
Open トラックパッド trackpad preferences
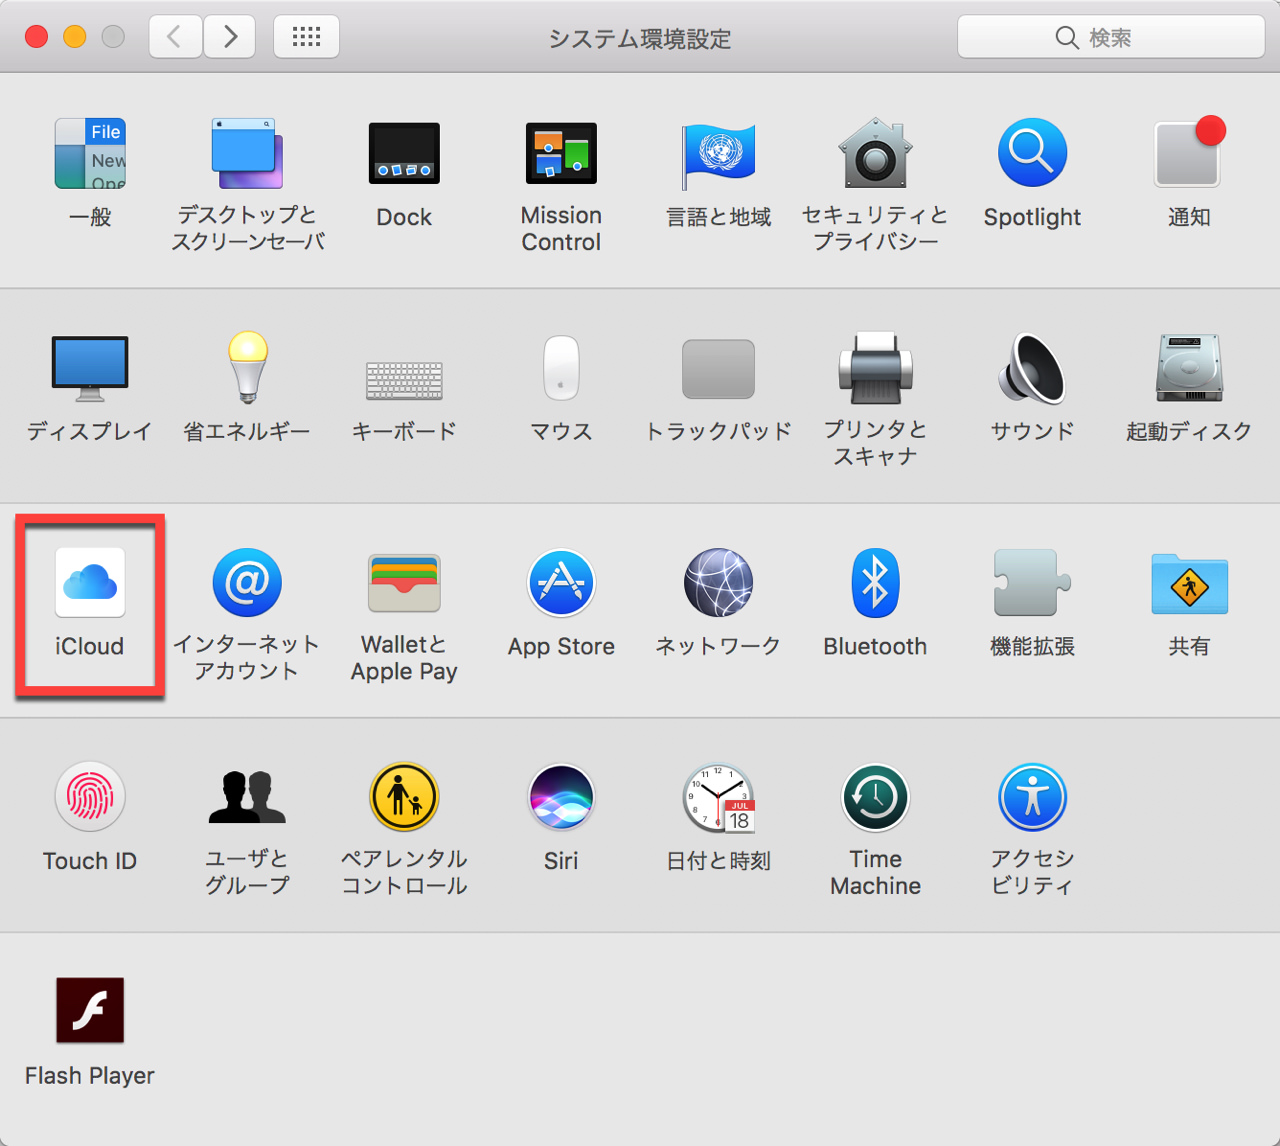[718, 368]
